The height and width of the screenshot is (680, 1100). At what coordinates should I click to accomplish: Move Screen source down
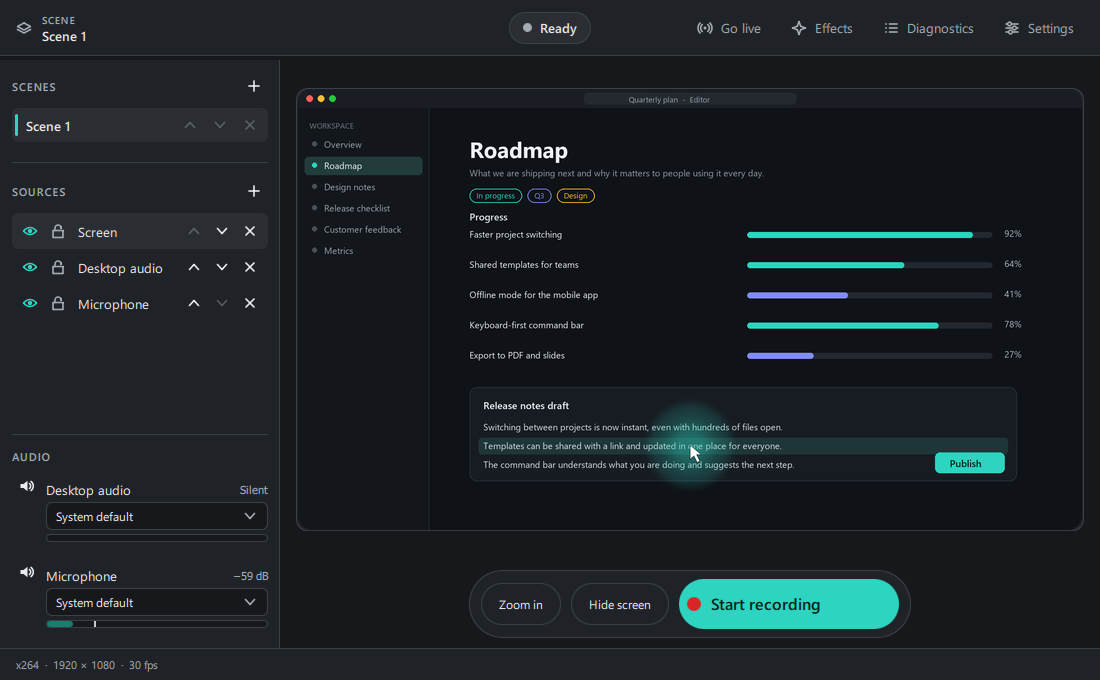222,232
